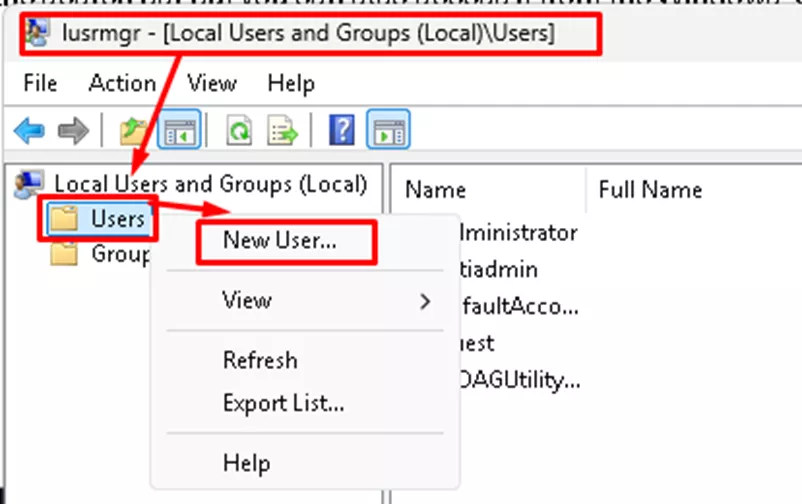802x504 pixels.
Task: Click the Groups folder icon in tree
Action: [x=64, y=254]
